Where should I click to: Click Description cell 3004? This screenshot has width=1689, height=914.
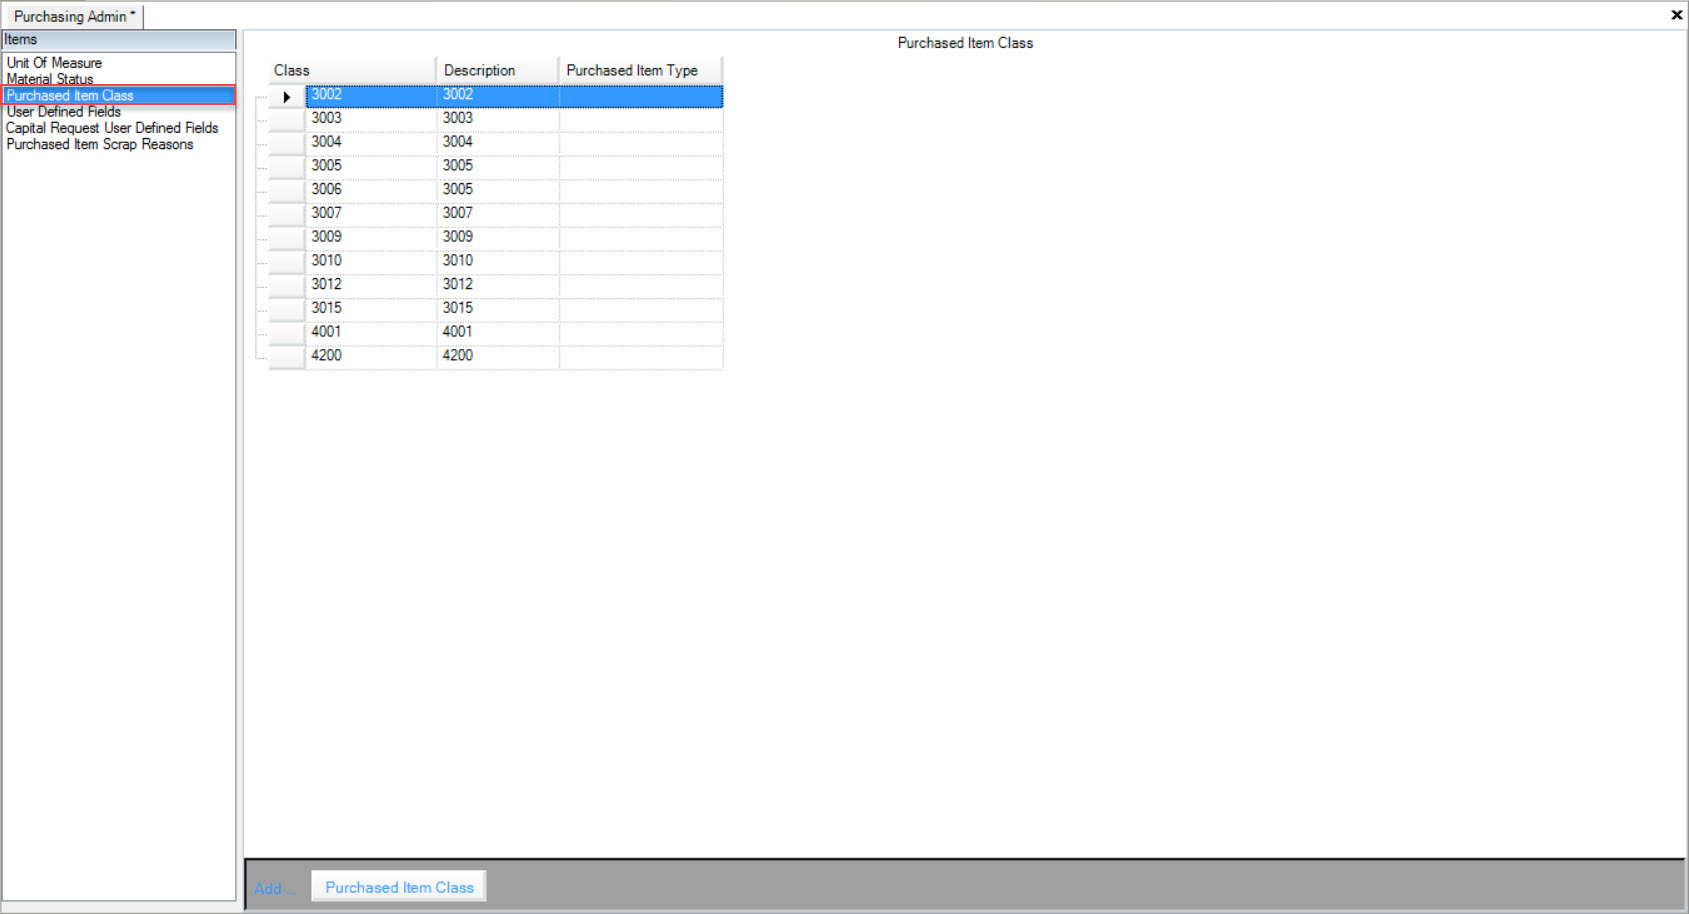(x=498, y=142)
